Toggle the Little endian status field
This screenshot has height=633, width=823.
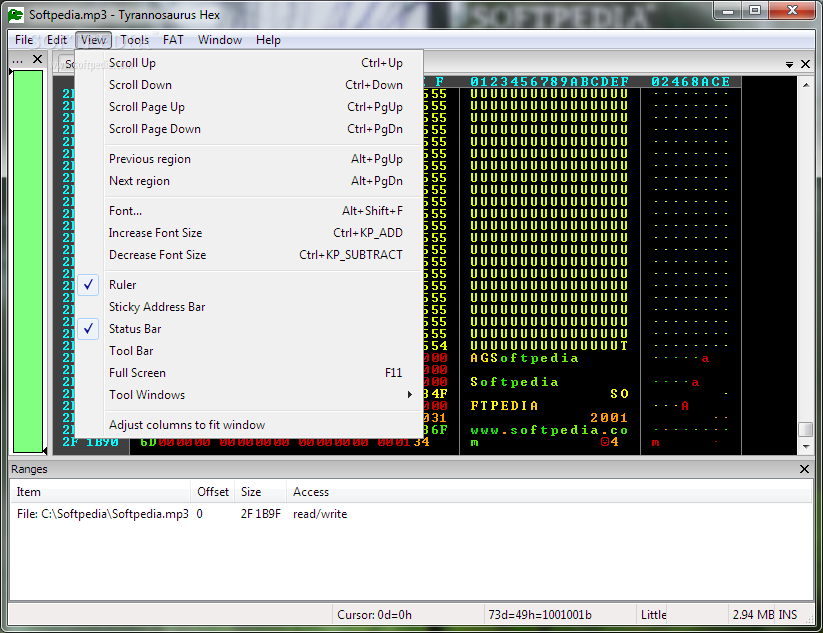652,615
